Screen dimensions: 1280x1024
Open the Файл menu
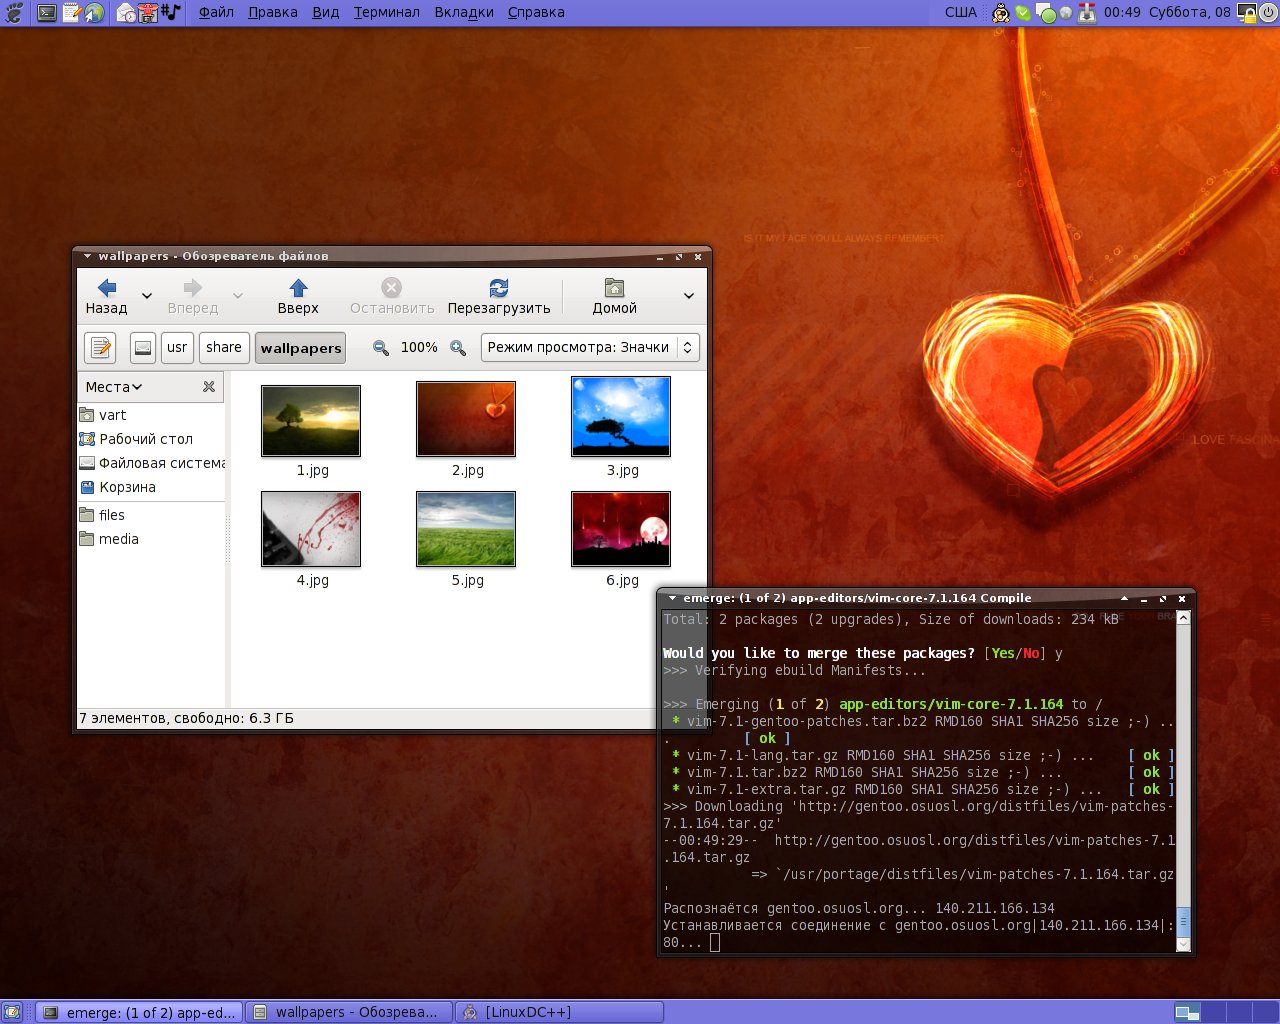click(216, 12)
